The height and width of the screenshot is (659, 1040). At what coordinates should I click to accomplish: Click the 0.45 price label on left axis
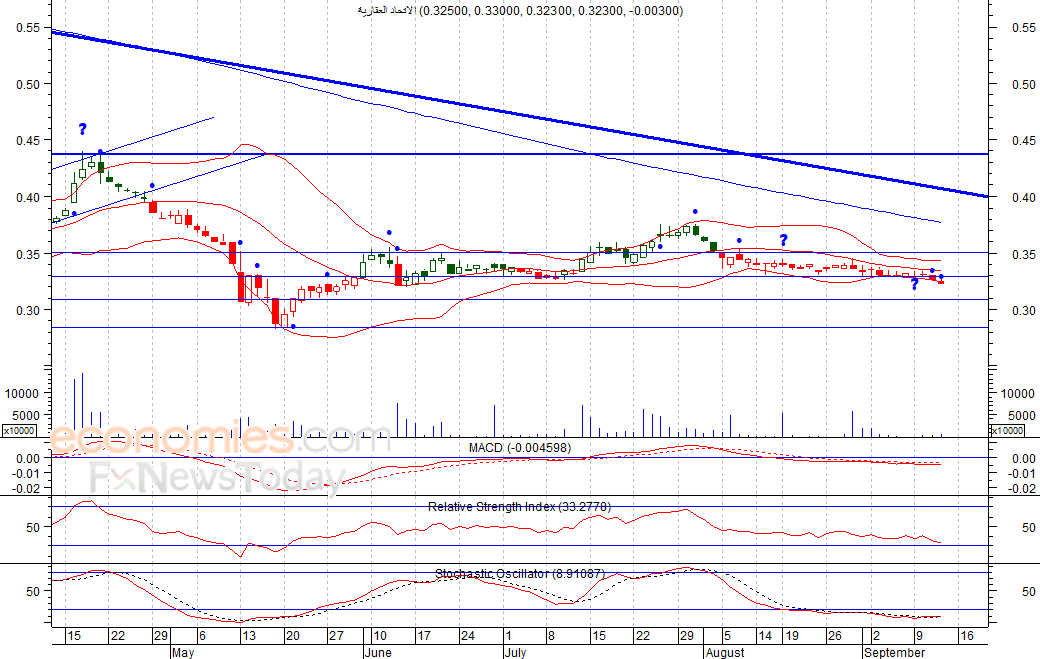pyautogui.click(x=29, y=141)
